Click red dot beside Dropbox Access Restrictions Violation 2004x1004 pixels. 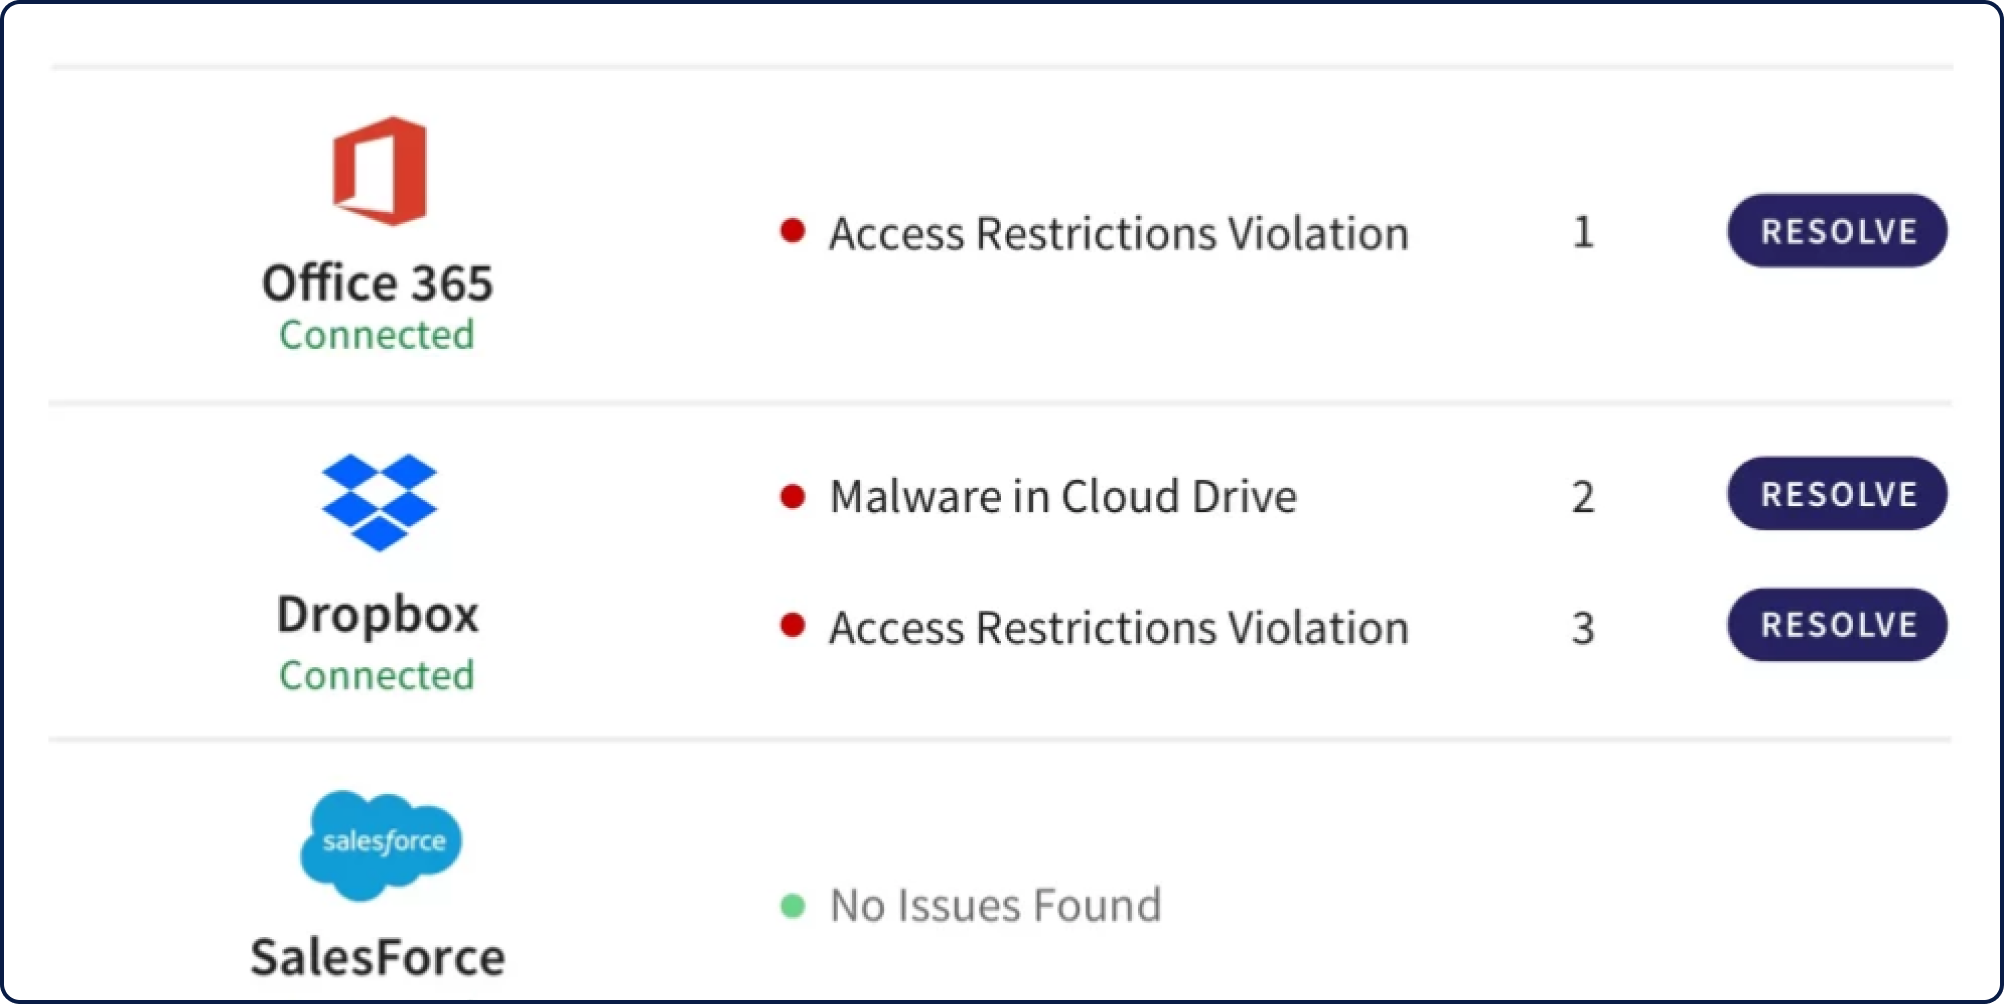point(793,627)
